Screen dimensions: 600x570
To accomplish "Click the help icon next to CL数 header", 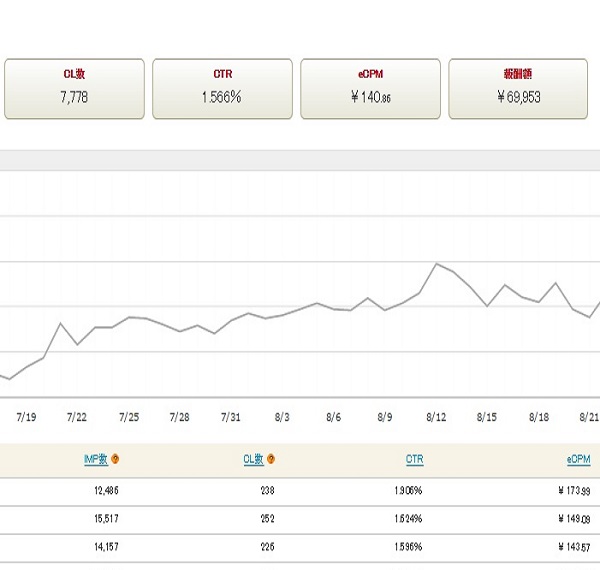I will click(x=271, y=459).
